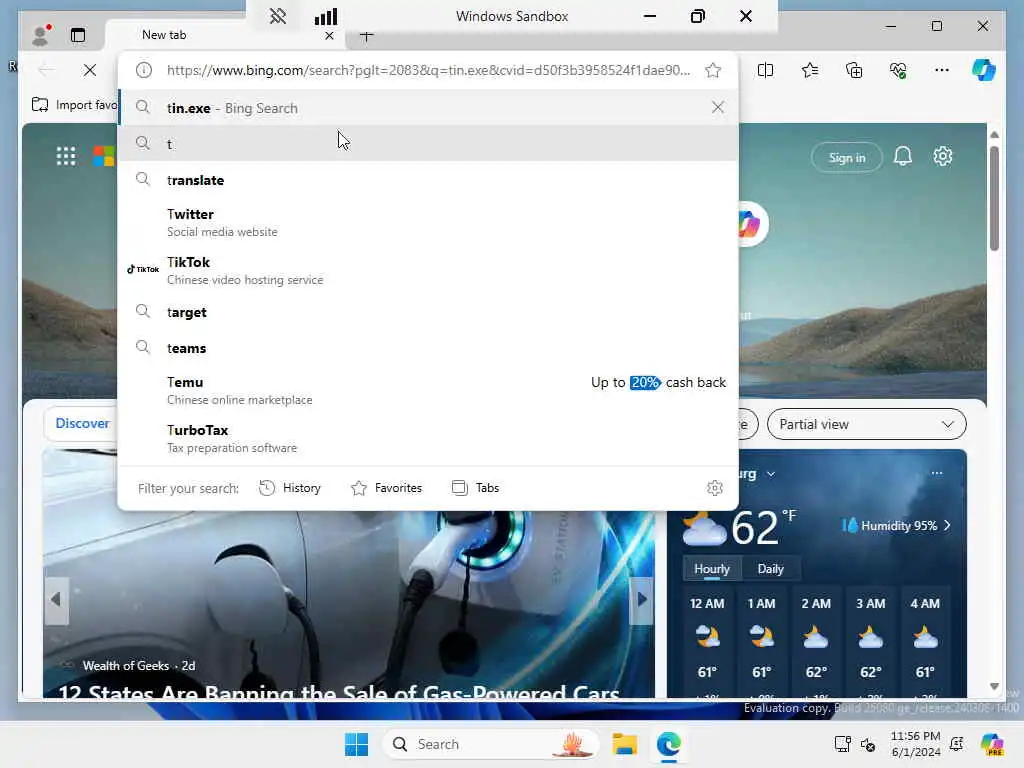Open Copilot preview in taskbar
Screen dimensions: 1024x768
pos(992,744)
